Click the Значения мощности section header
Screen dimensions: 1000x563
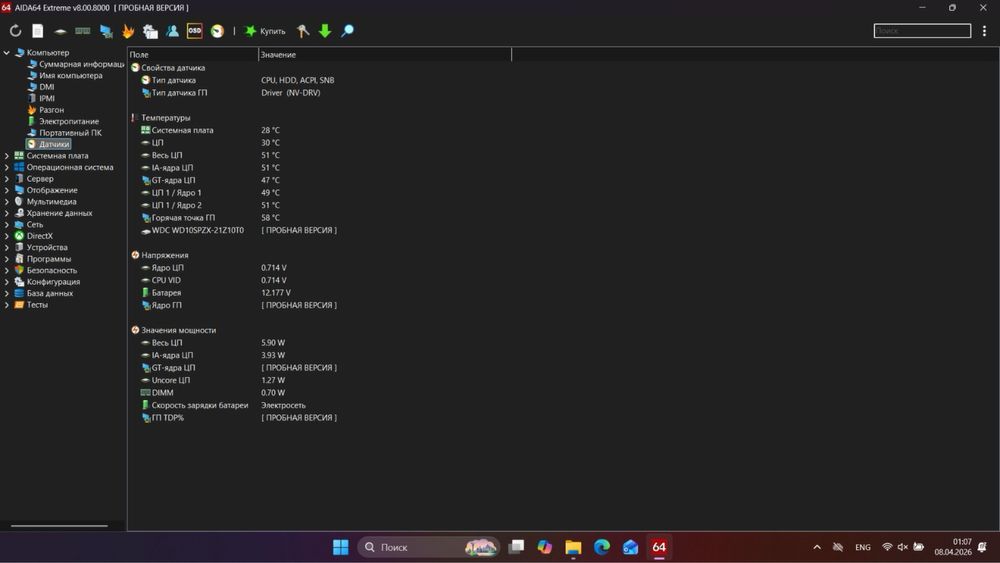click(173, 330)
